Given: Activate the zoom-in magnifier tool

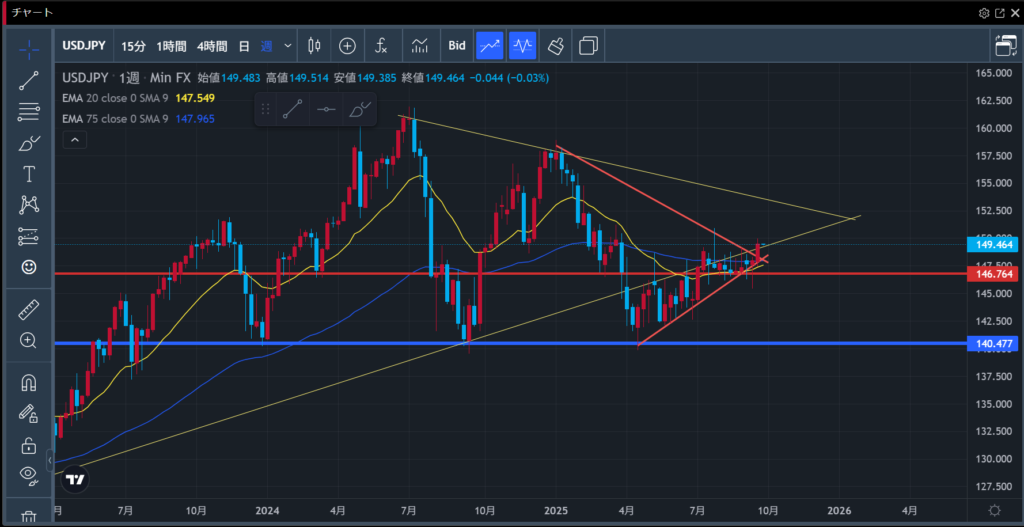Looking at the screenshot, I should tap(29, 341).
